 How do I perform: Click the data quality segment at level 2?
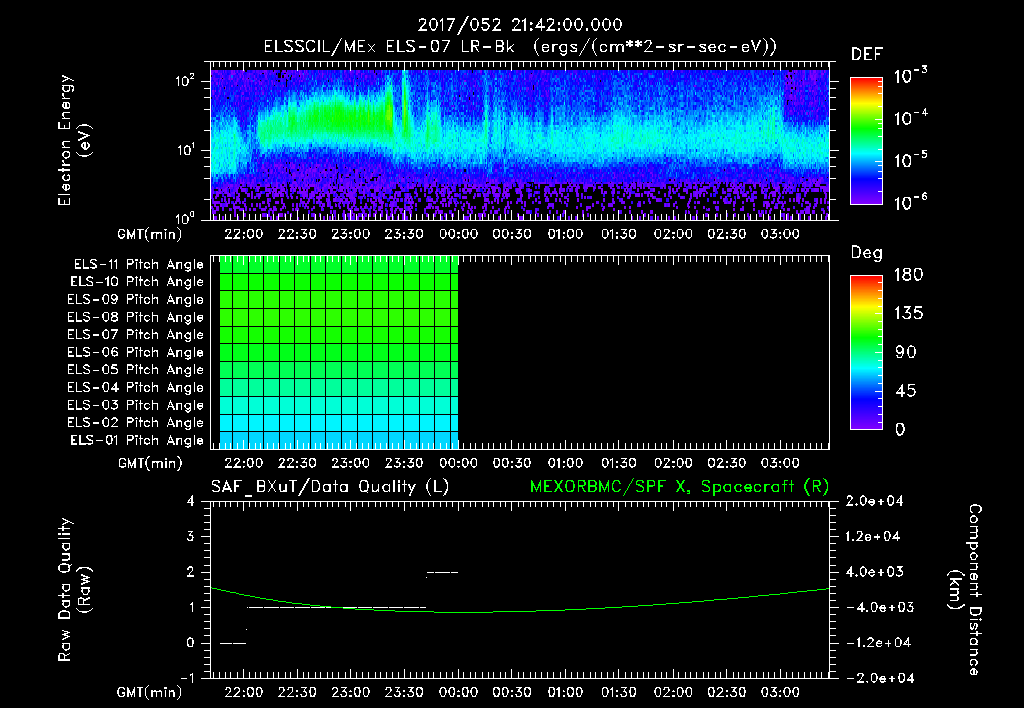pyautogui.click(x=442, y=572)
